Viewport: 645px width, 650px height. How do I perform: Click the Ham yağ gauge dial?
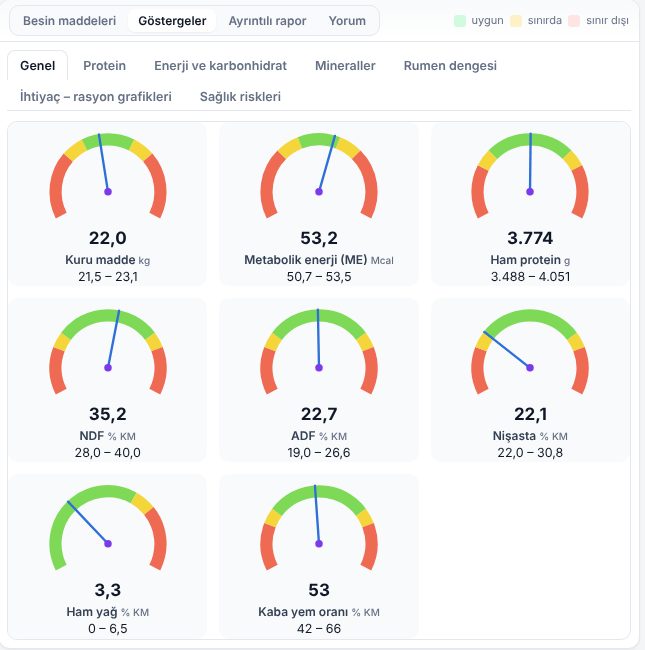(108, 527)
